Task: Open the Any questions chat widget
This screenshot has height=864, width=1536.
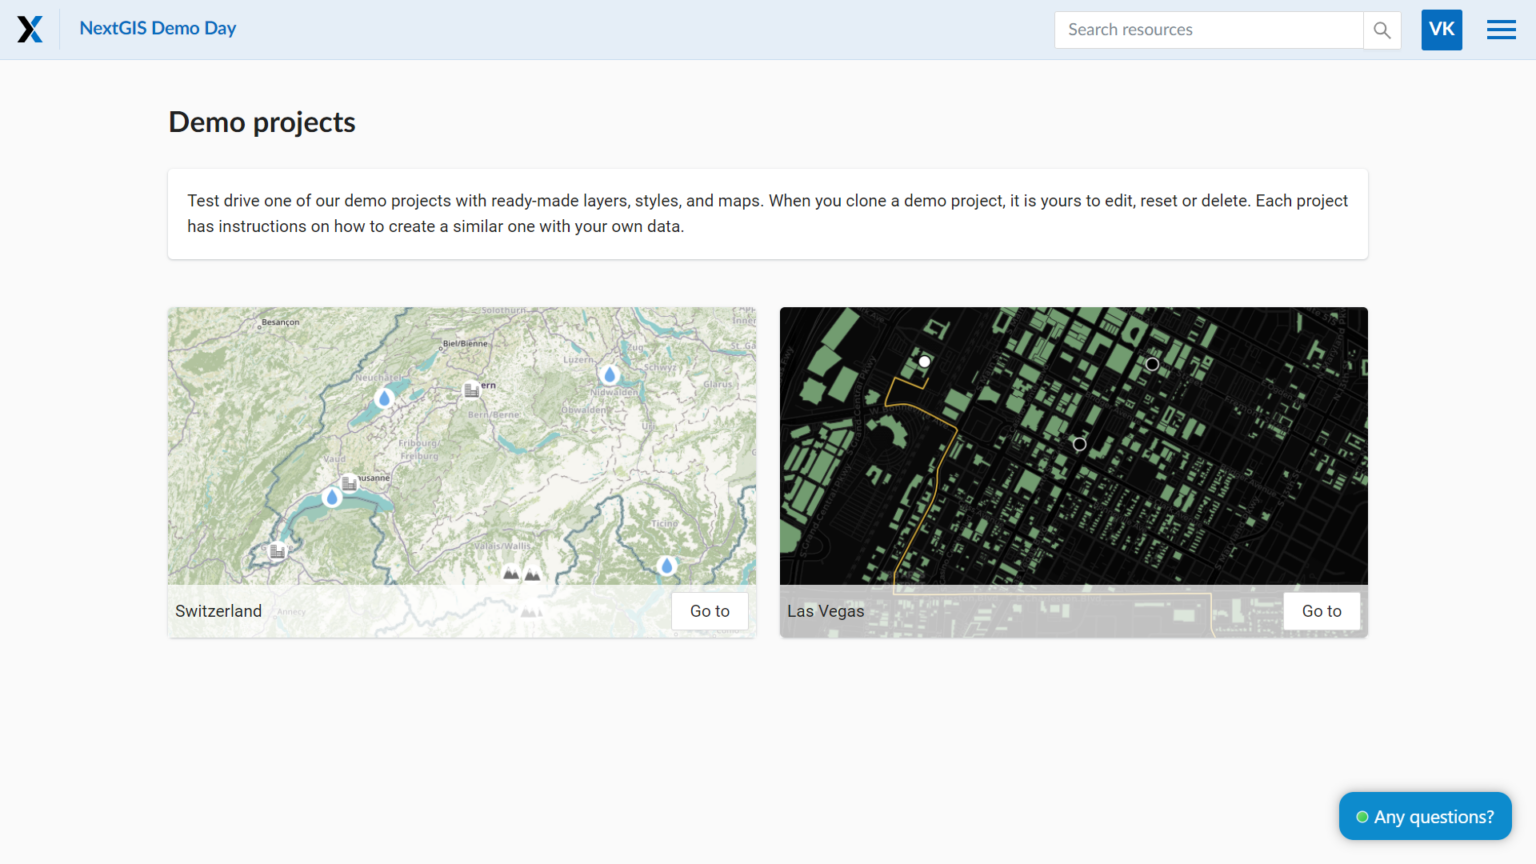Action: tap(1425, 816)
